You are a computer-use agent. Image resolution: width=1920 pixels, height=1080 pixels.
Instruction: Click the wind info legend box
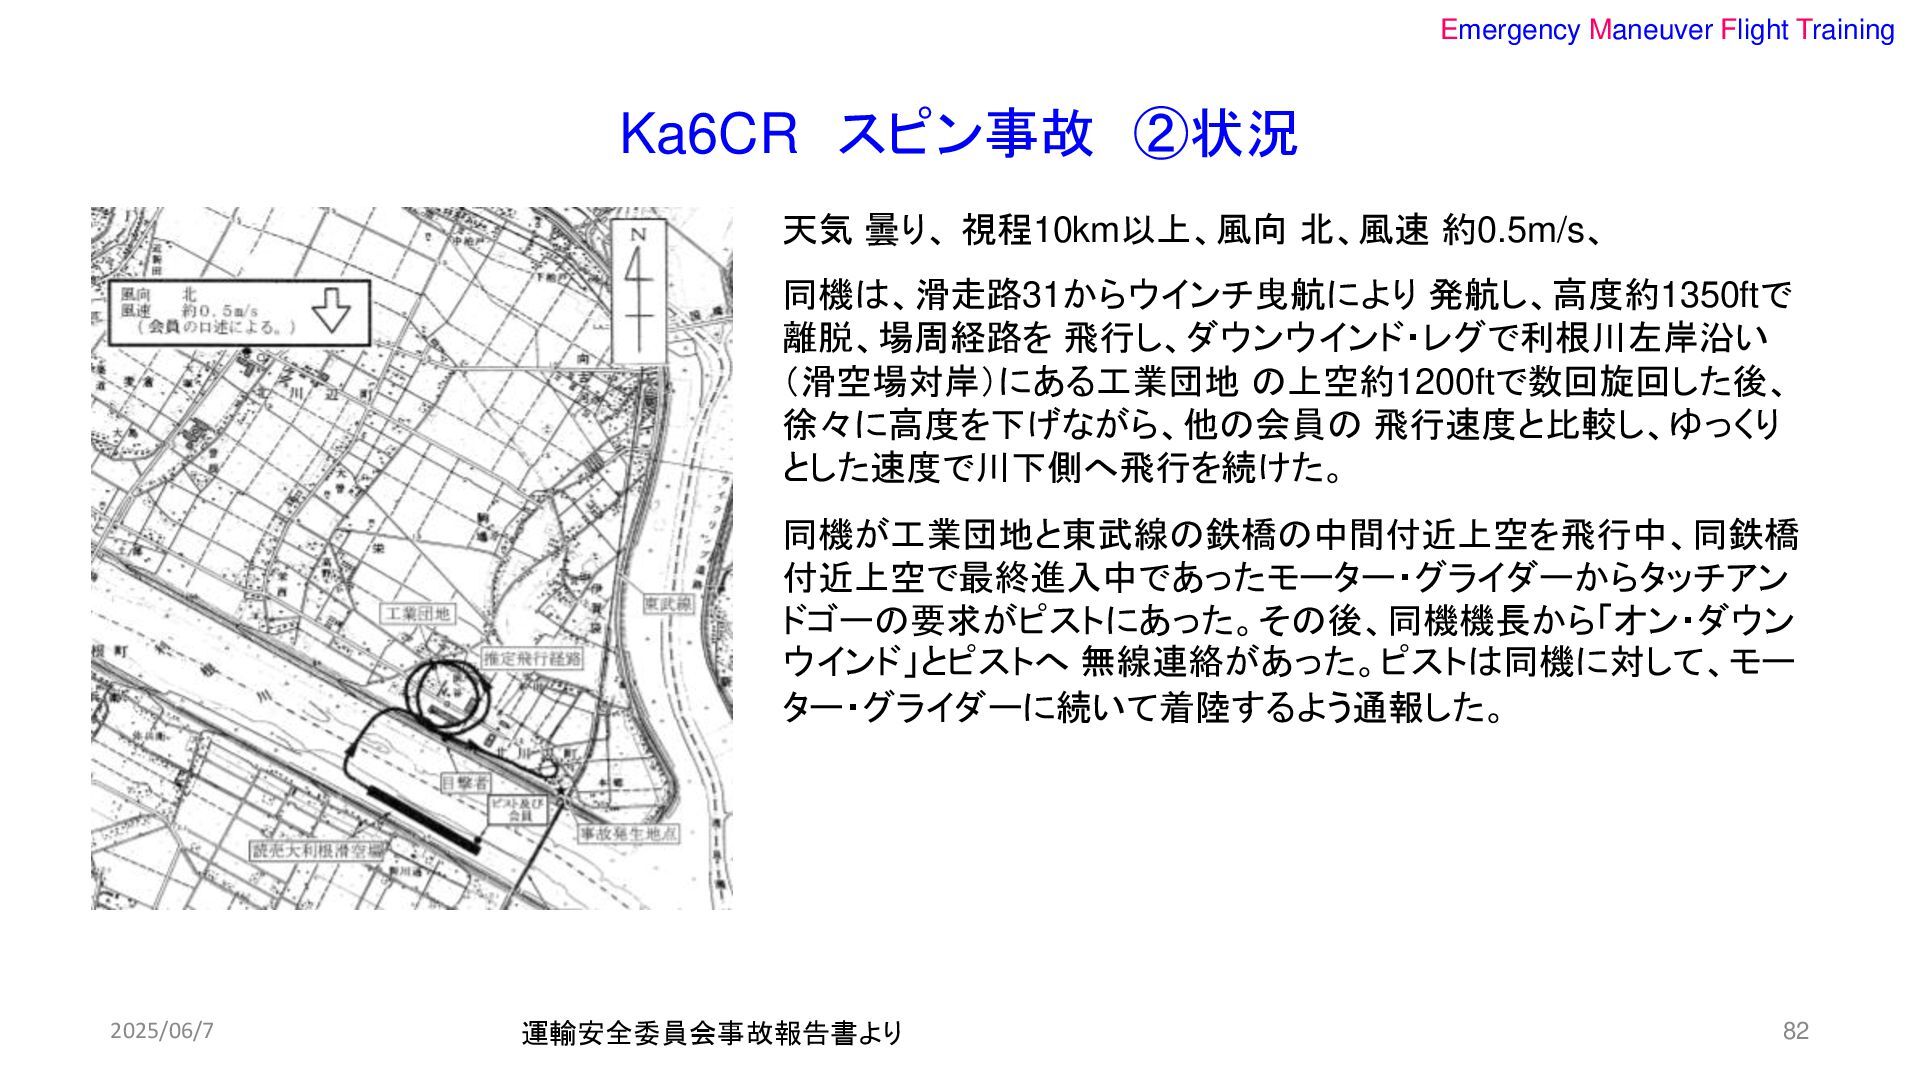[237, 312]
